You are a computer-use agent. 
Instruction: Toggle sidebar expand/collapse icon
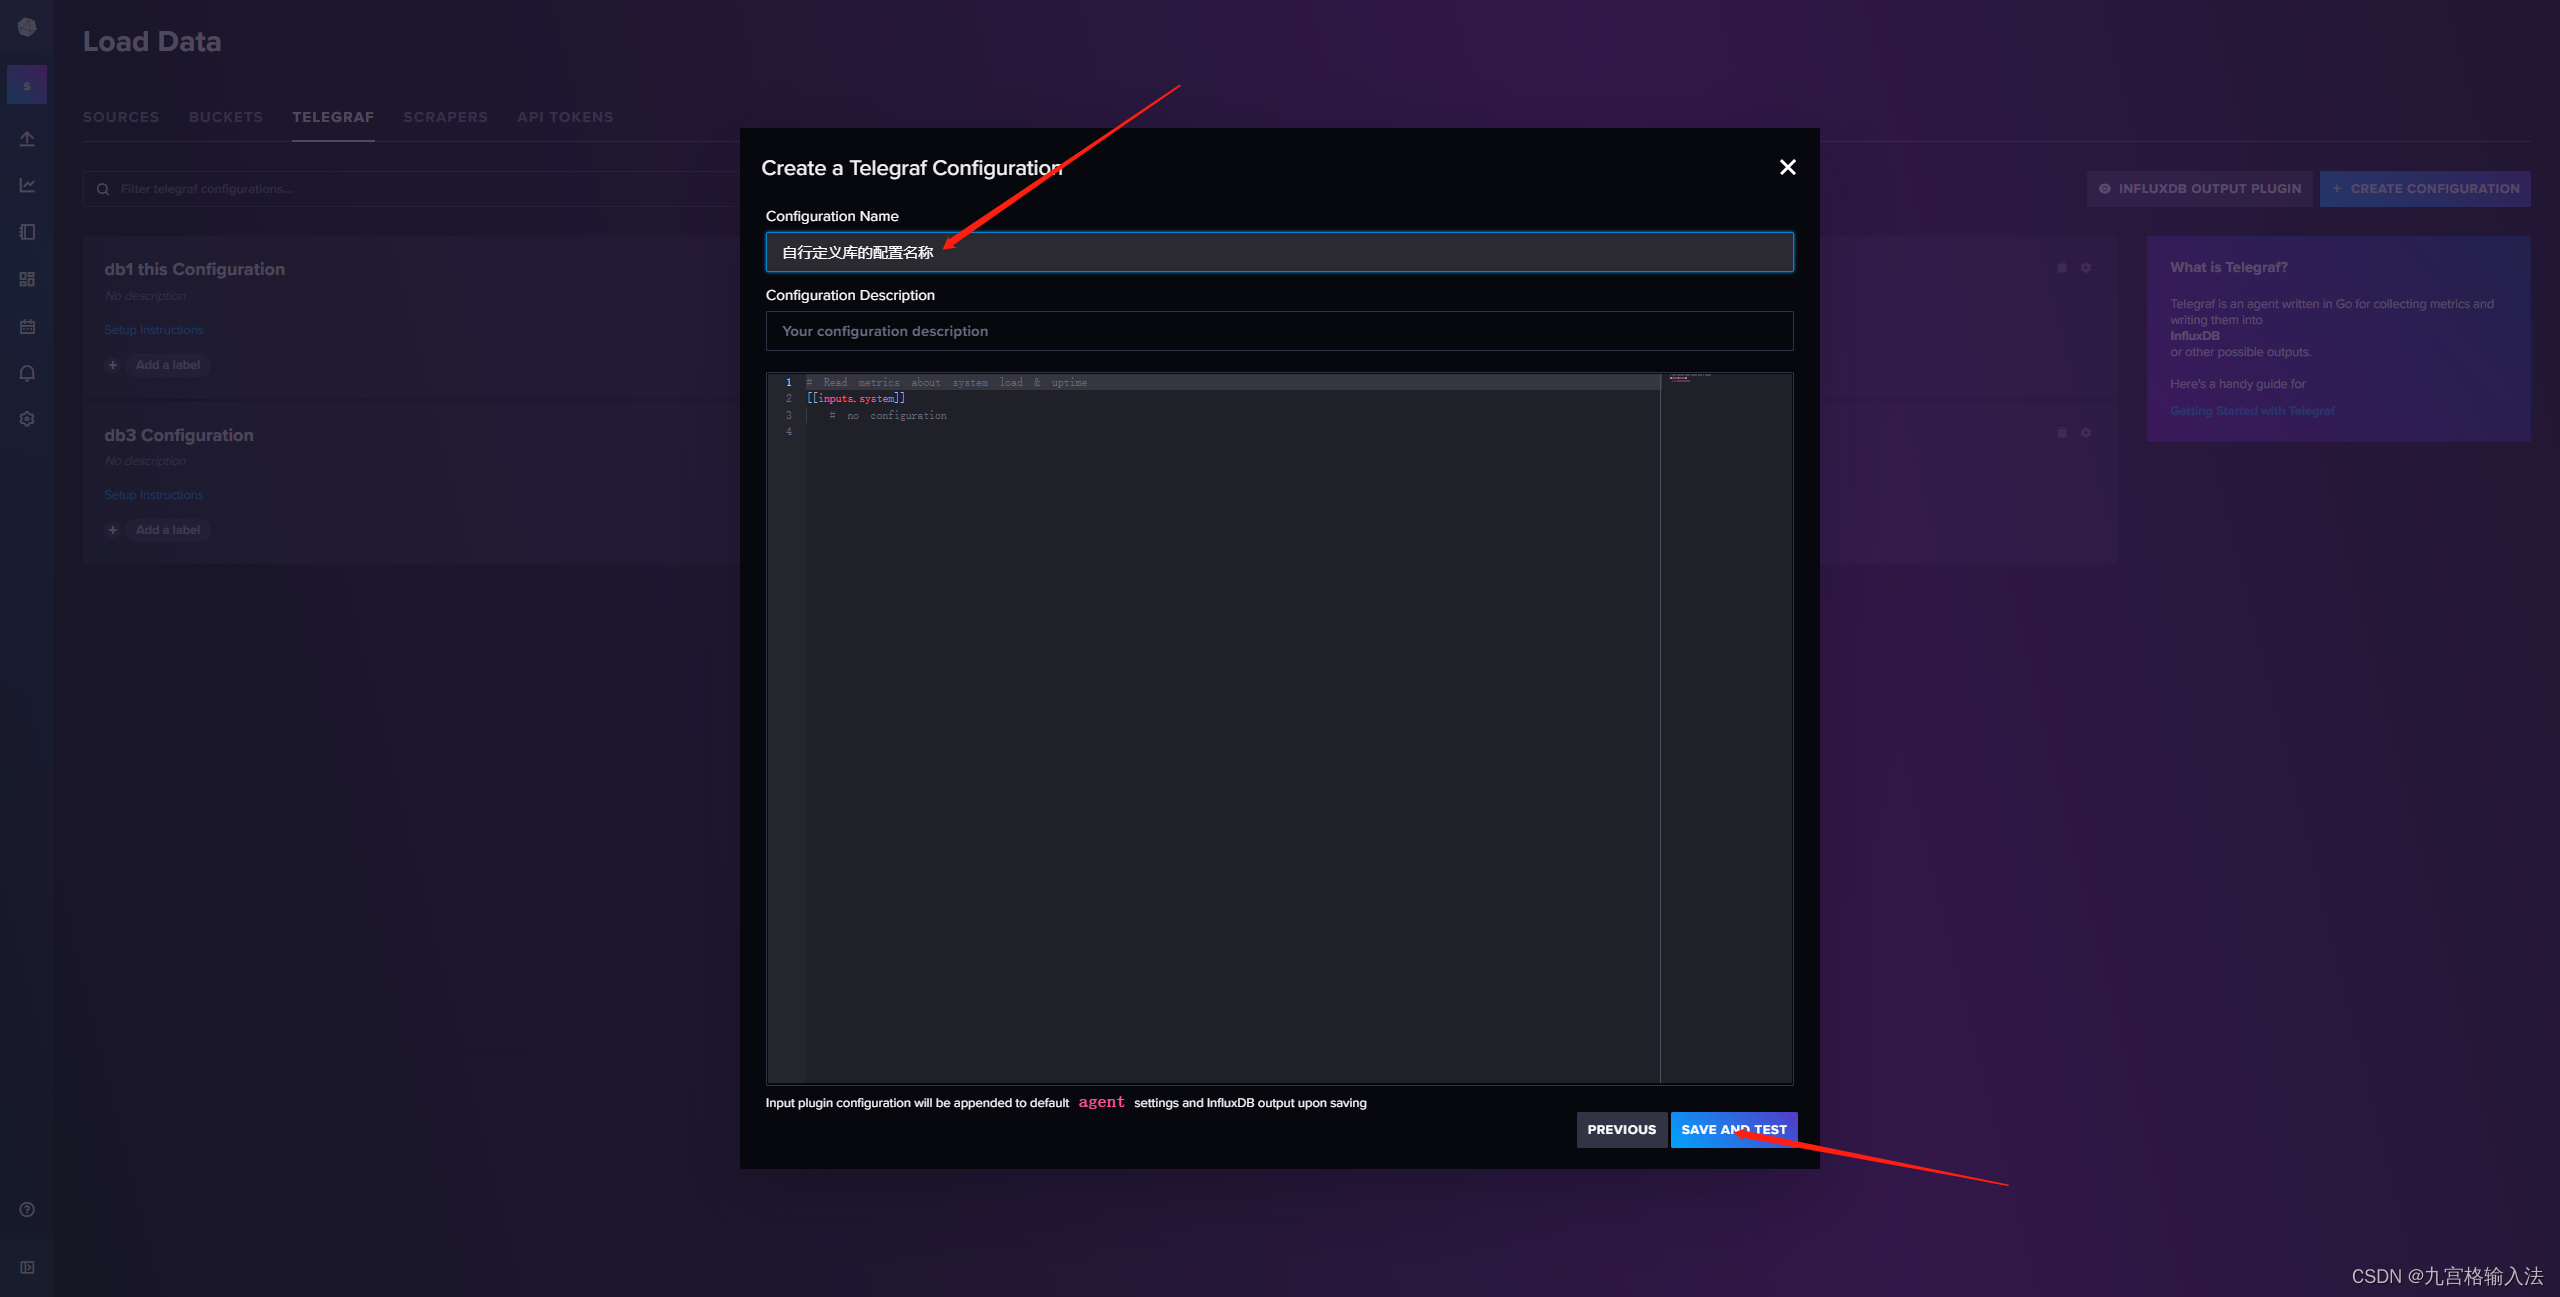click(x=27, y=1267)
